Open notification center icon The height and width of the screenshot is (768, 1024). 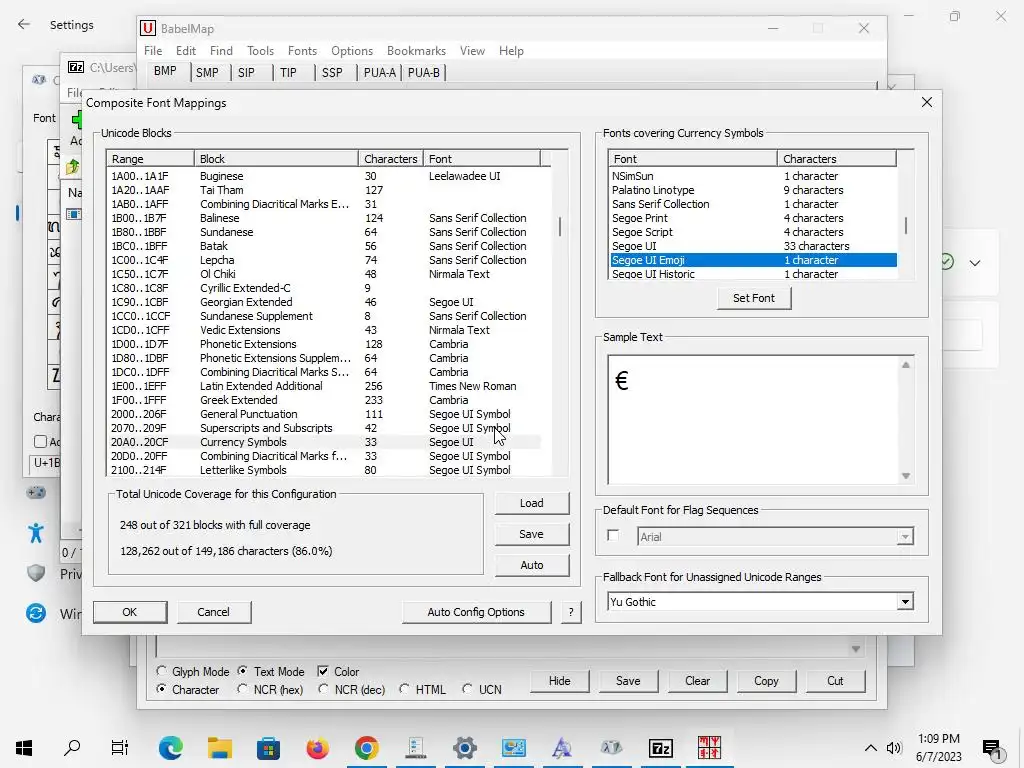click(x=992, y=749)
